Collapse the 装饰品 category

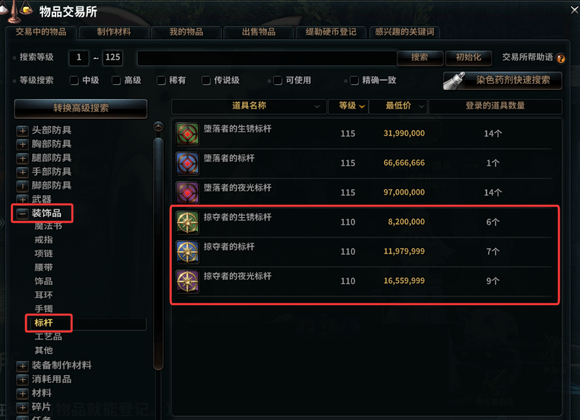(x=22, y=214)
